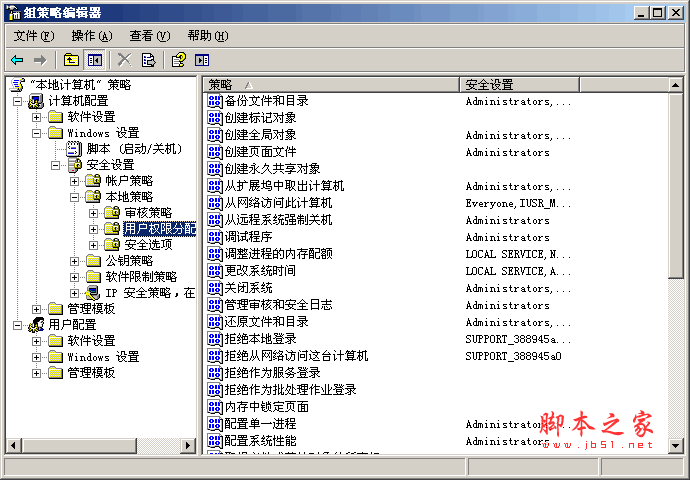The width and height of the screenshot is (690, 480).
Task: Expand the 公钥策略 tree node
Action: pyautogui.click(x=75, y=261)
